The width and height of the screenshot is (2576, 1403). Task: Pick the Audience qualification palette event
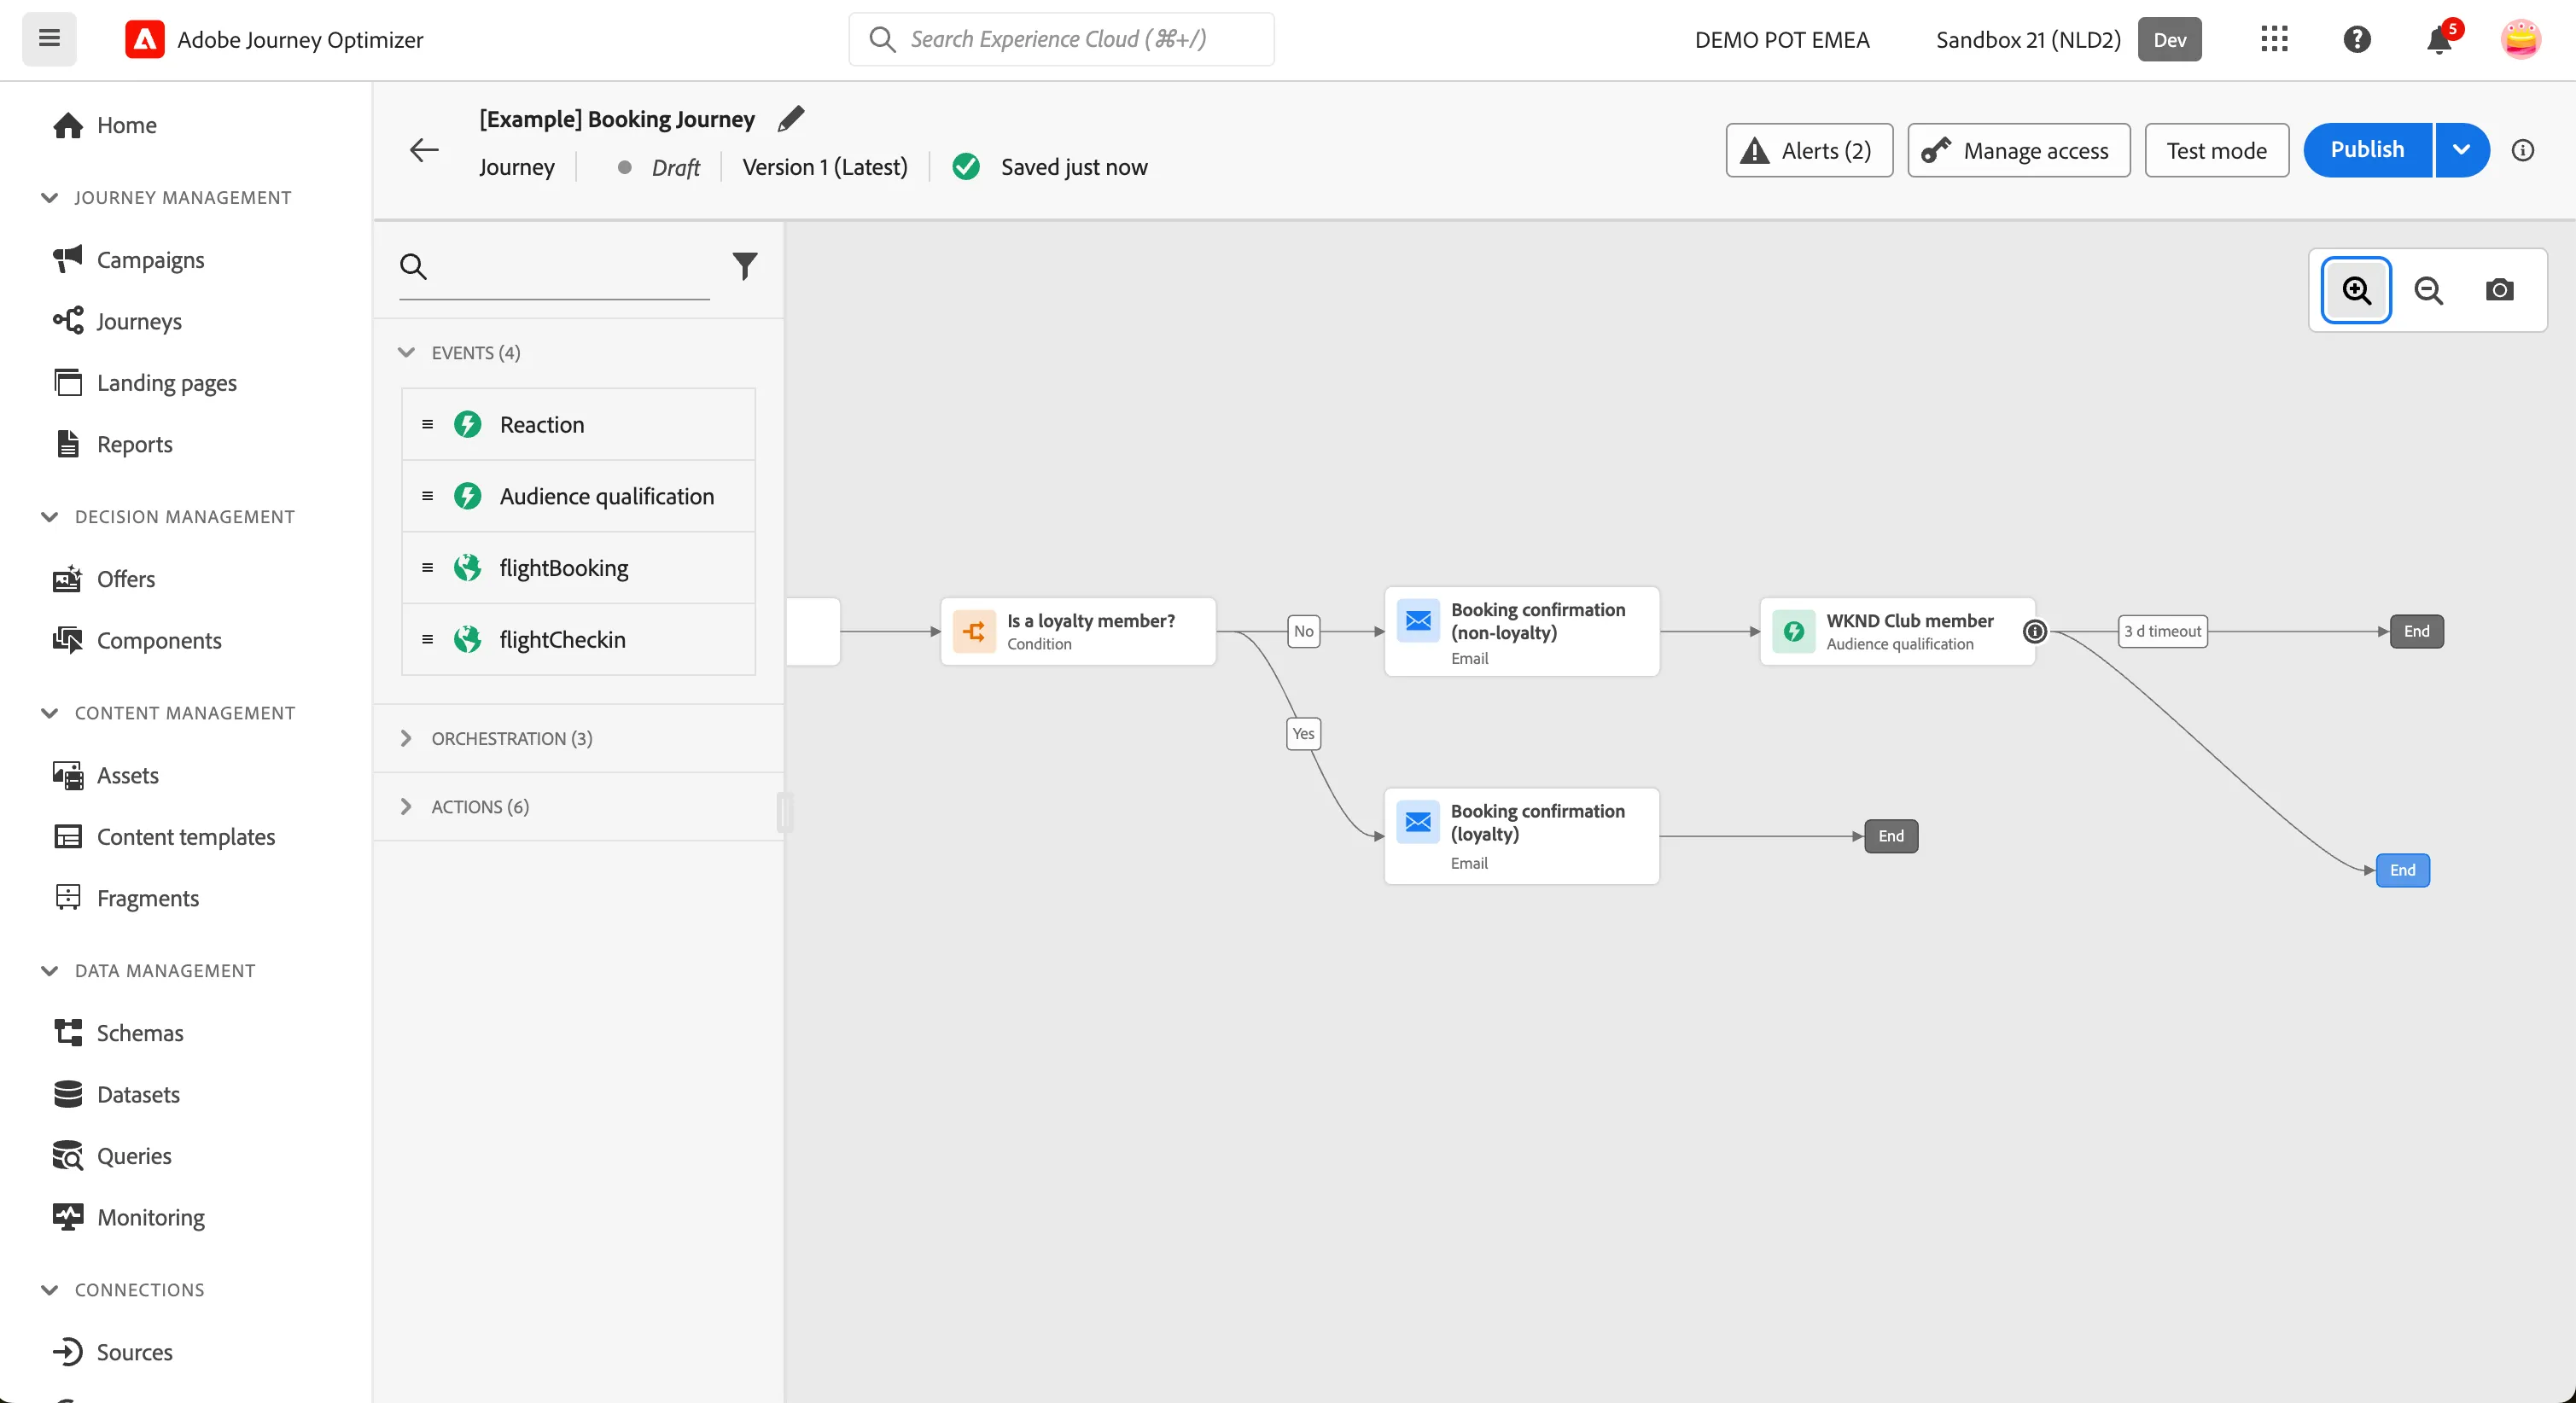(578, 496)
